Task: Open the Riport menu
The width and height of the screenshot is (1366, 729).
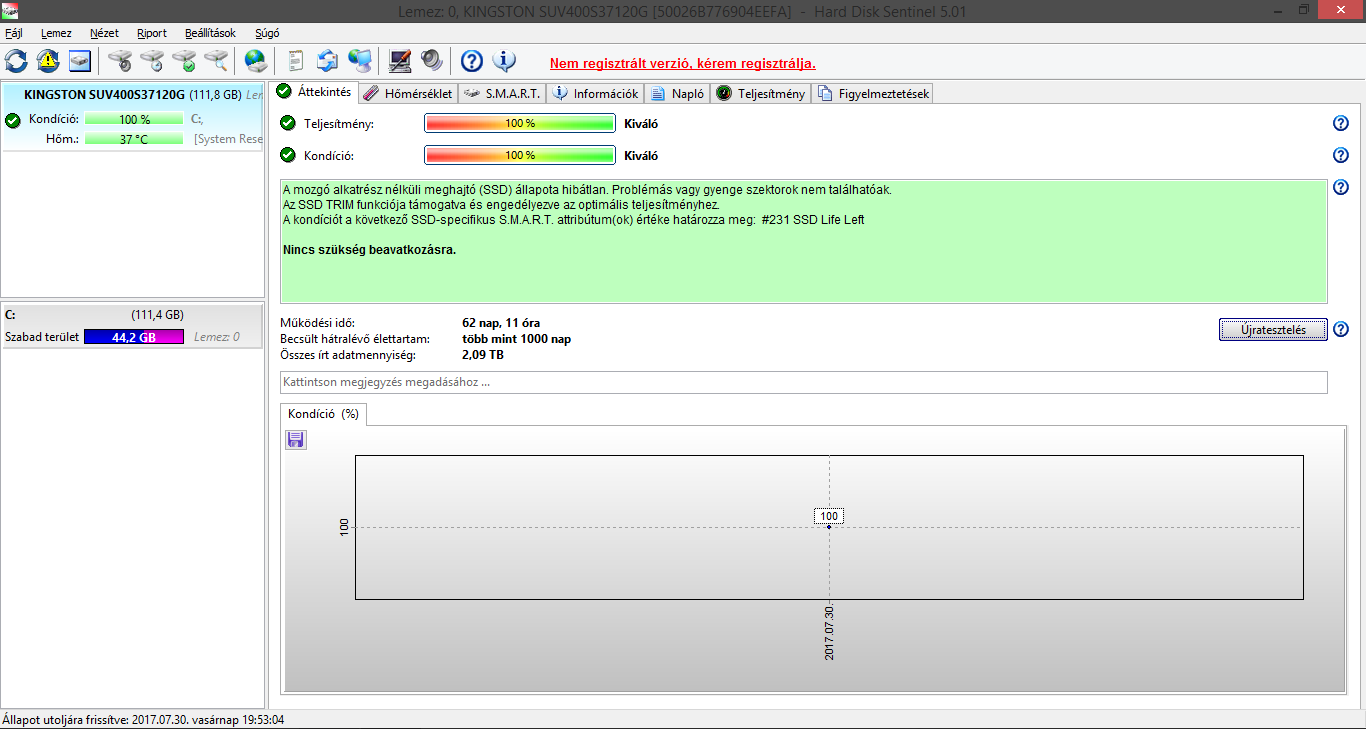Action: tap(152, 33)
